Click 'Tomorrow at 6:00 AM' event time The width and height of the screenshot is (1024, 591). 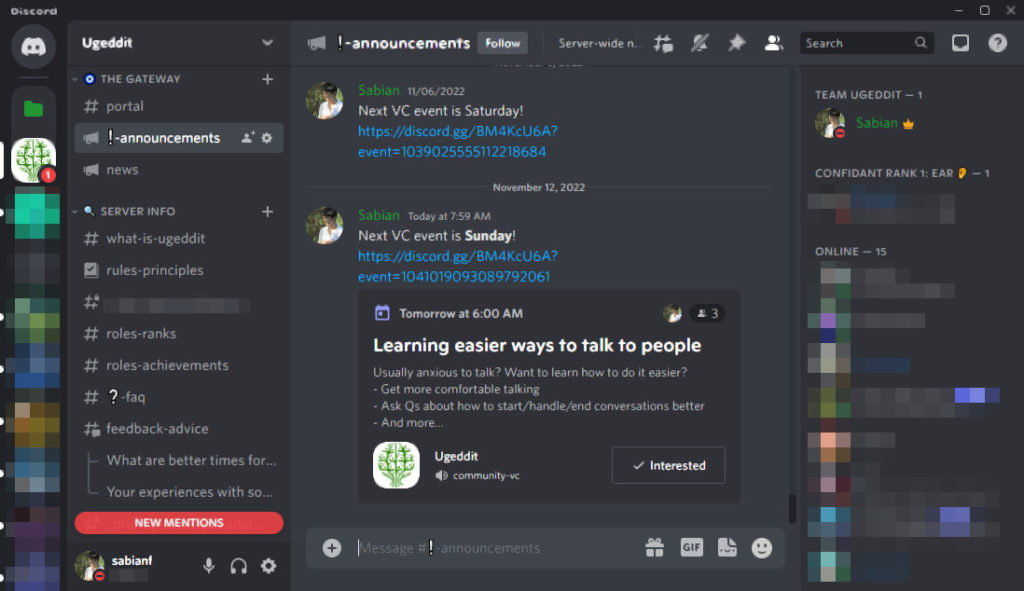coord(461,313)
